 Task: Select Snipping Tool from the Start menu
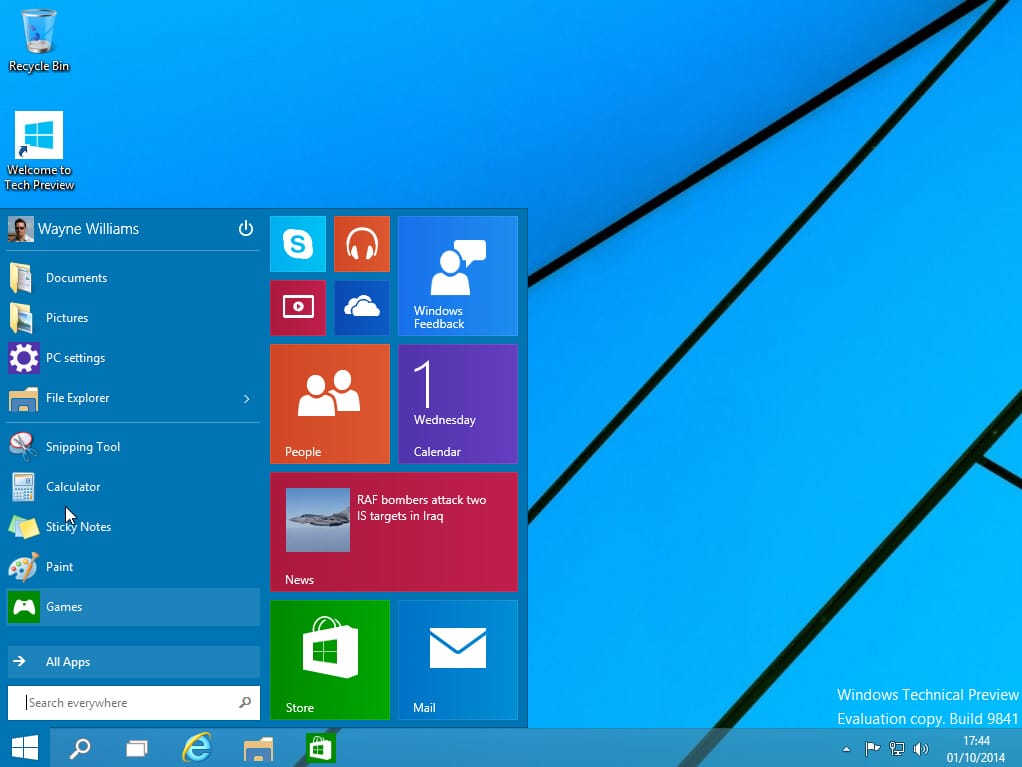[x=82, y=446]
